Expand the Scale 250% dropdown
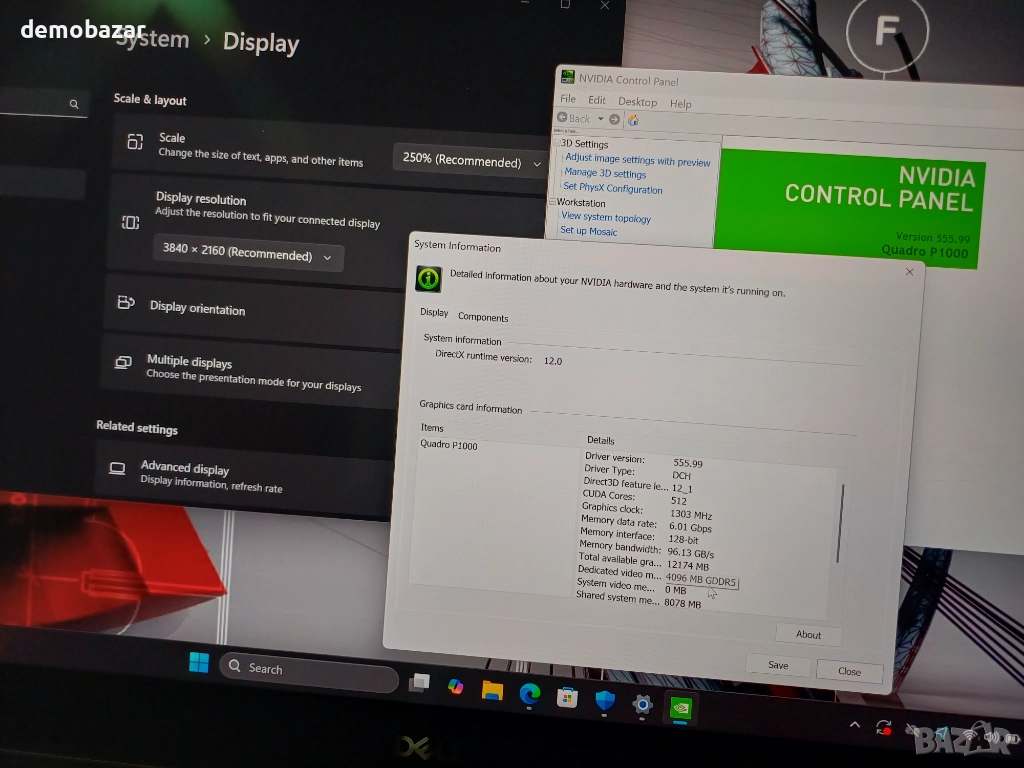The width and height of the screenshot is (1024, 768). pos(470,161)
